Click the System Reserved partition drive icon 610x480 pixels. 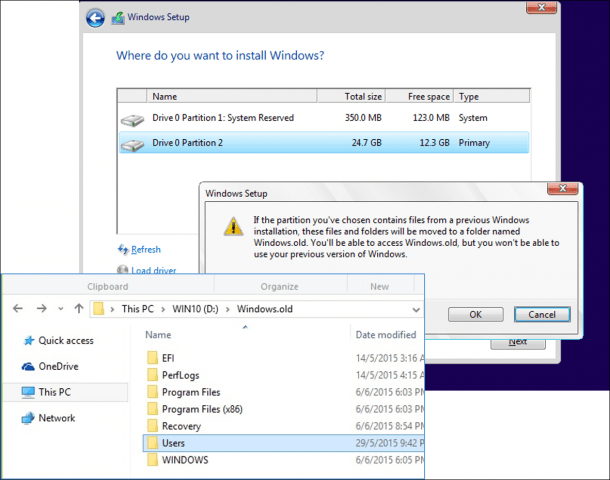point(132,120)
